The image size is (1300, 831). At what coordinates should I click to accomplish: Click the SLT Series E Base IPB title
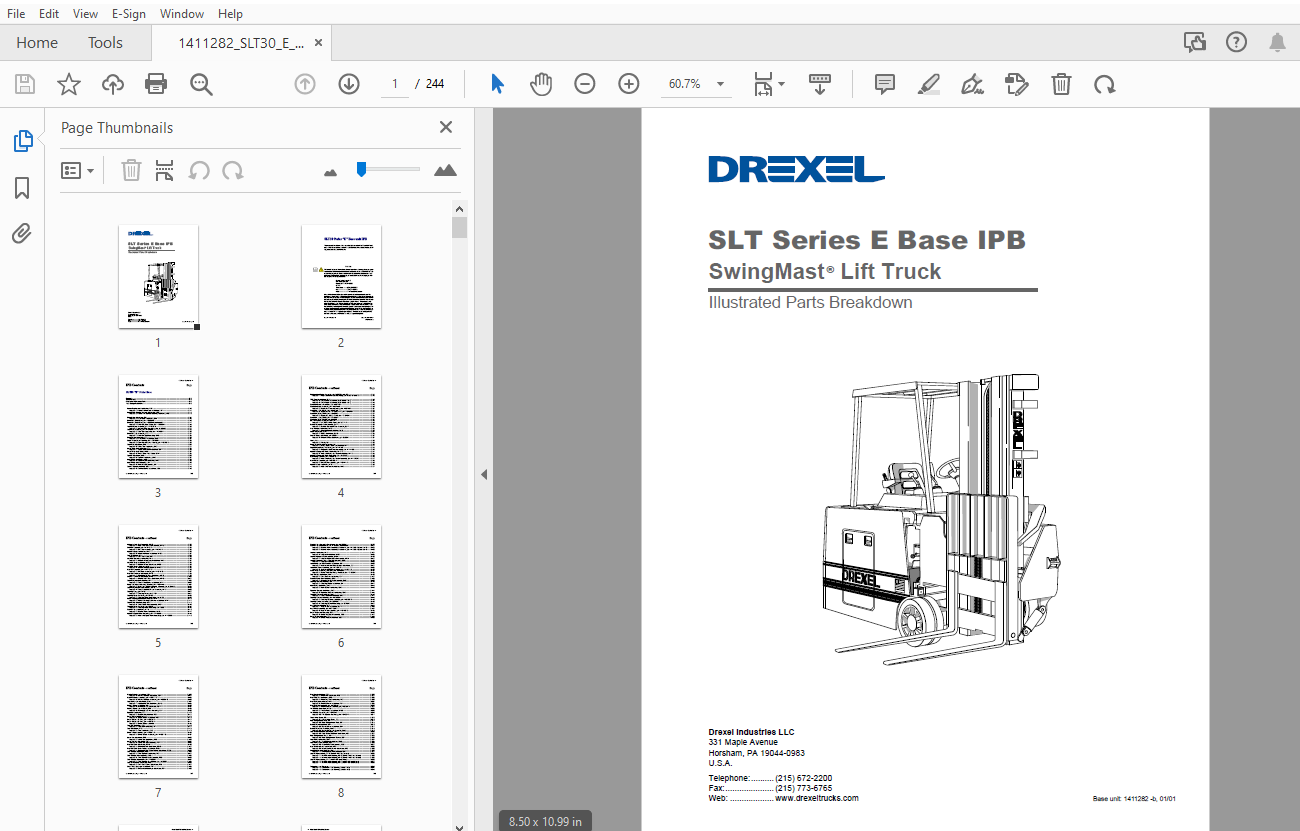(x=867, y=240)
